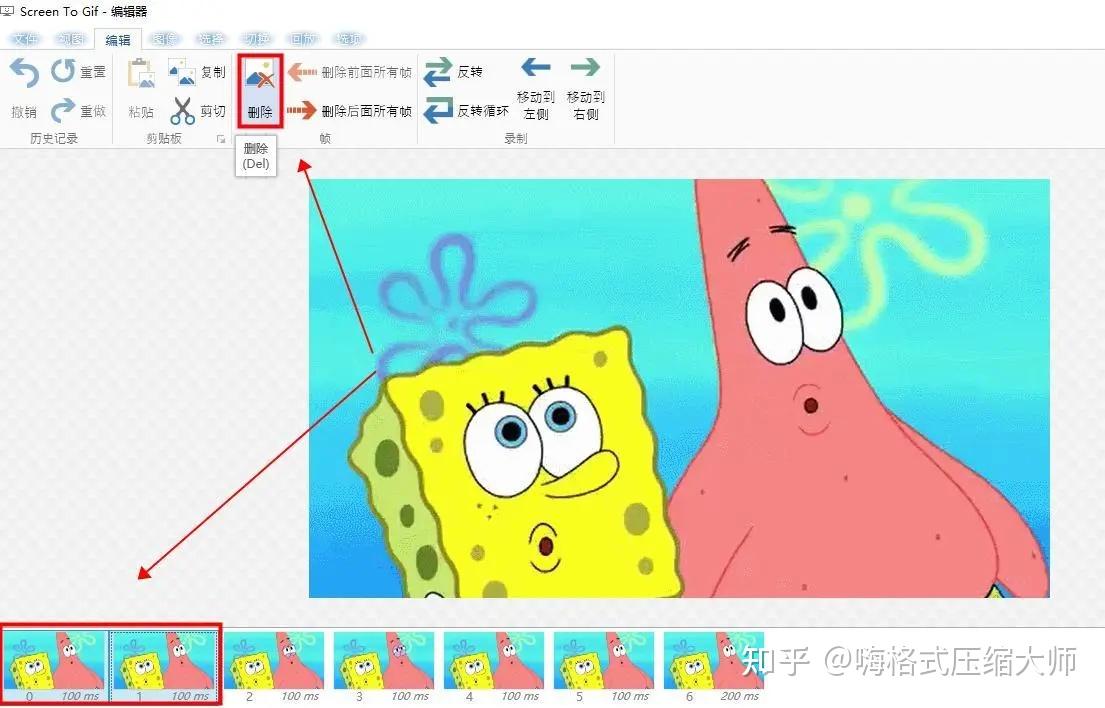
Task: Select the 剪切 (Cut) scissors icon
Action: pyautogui.click(x=182, y=108)
